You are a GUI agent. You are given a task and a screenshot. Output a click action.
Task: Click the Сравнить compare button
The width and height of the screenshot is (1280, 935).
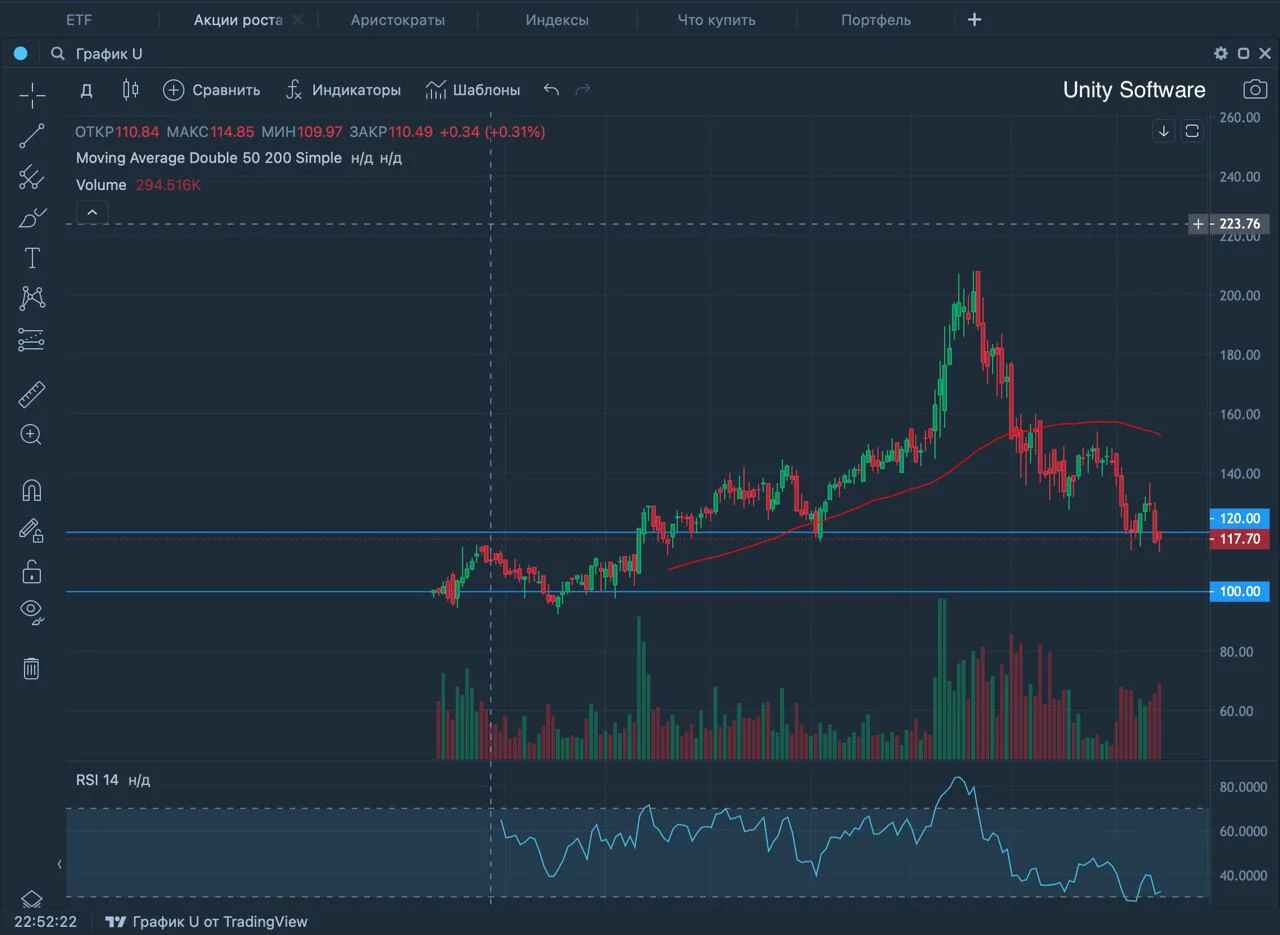(211, 90)
